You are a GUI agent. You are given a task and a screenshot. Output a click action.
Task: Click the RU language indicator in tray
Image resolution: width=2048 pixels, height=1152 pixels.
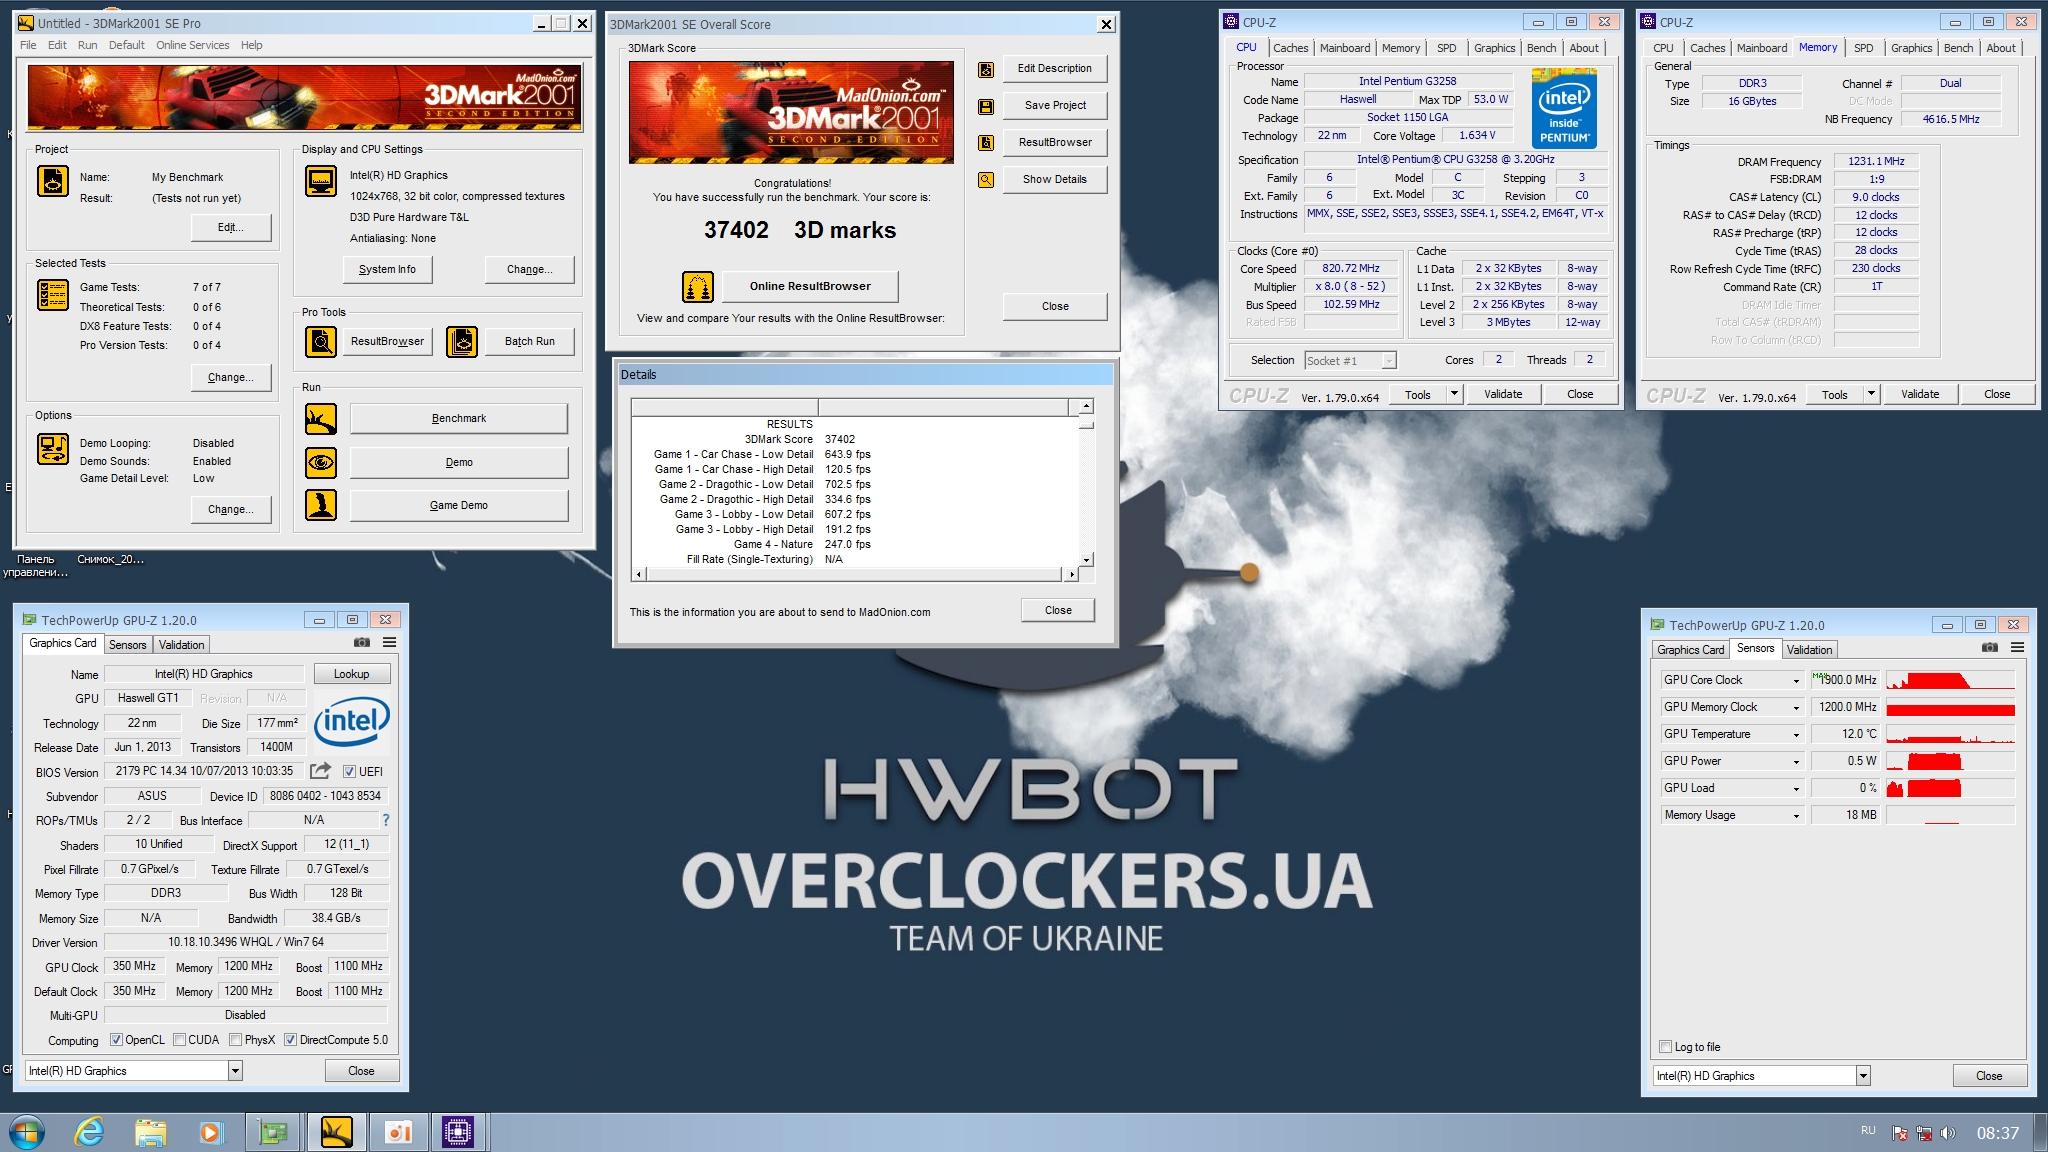[1868, 1130]
